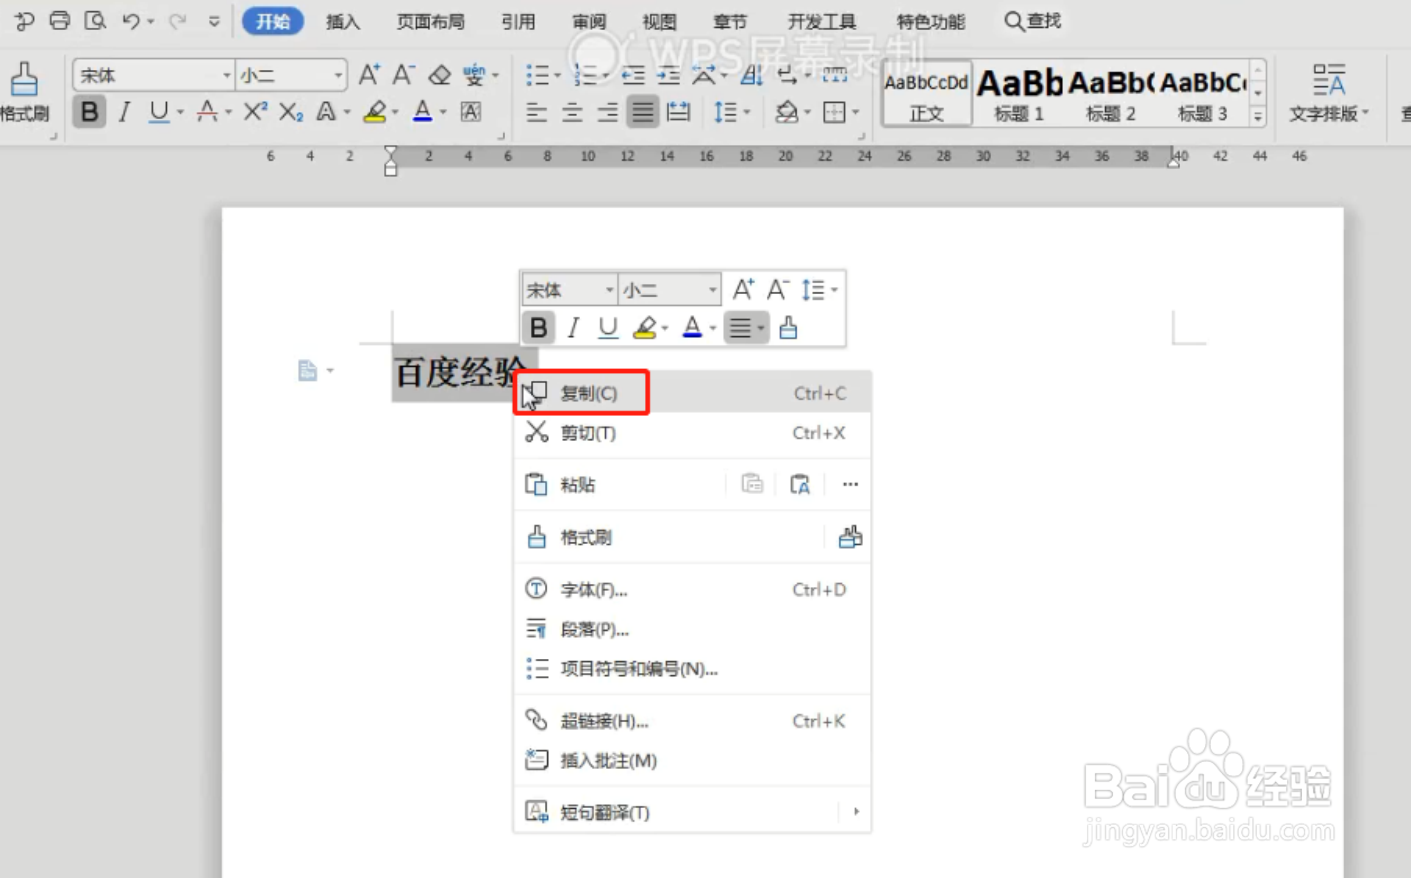The height and width of the screenshot is (879, 1412).
Task: Open the 页面布局 ribbon tab
Action: point(430,21)
